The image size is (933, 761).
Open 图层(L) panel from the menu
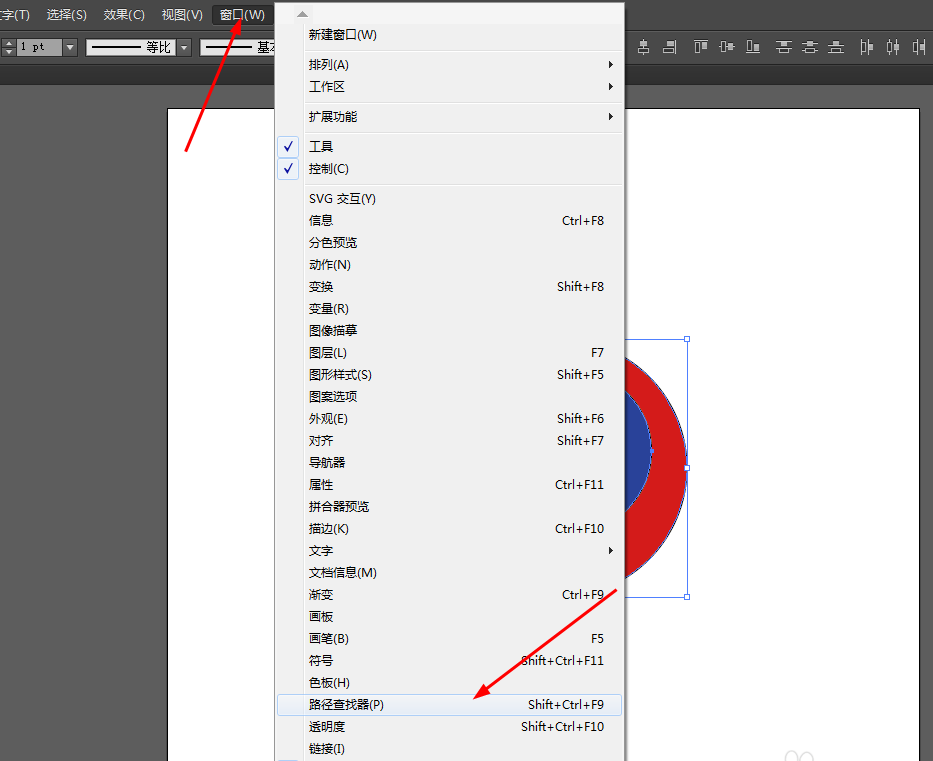pos(322,352)
